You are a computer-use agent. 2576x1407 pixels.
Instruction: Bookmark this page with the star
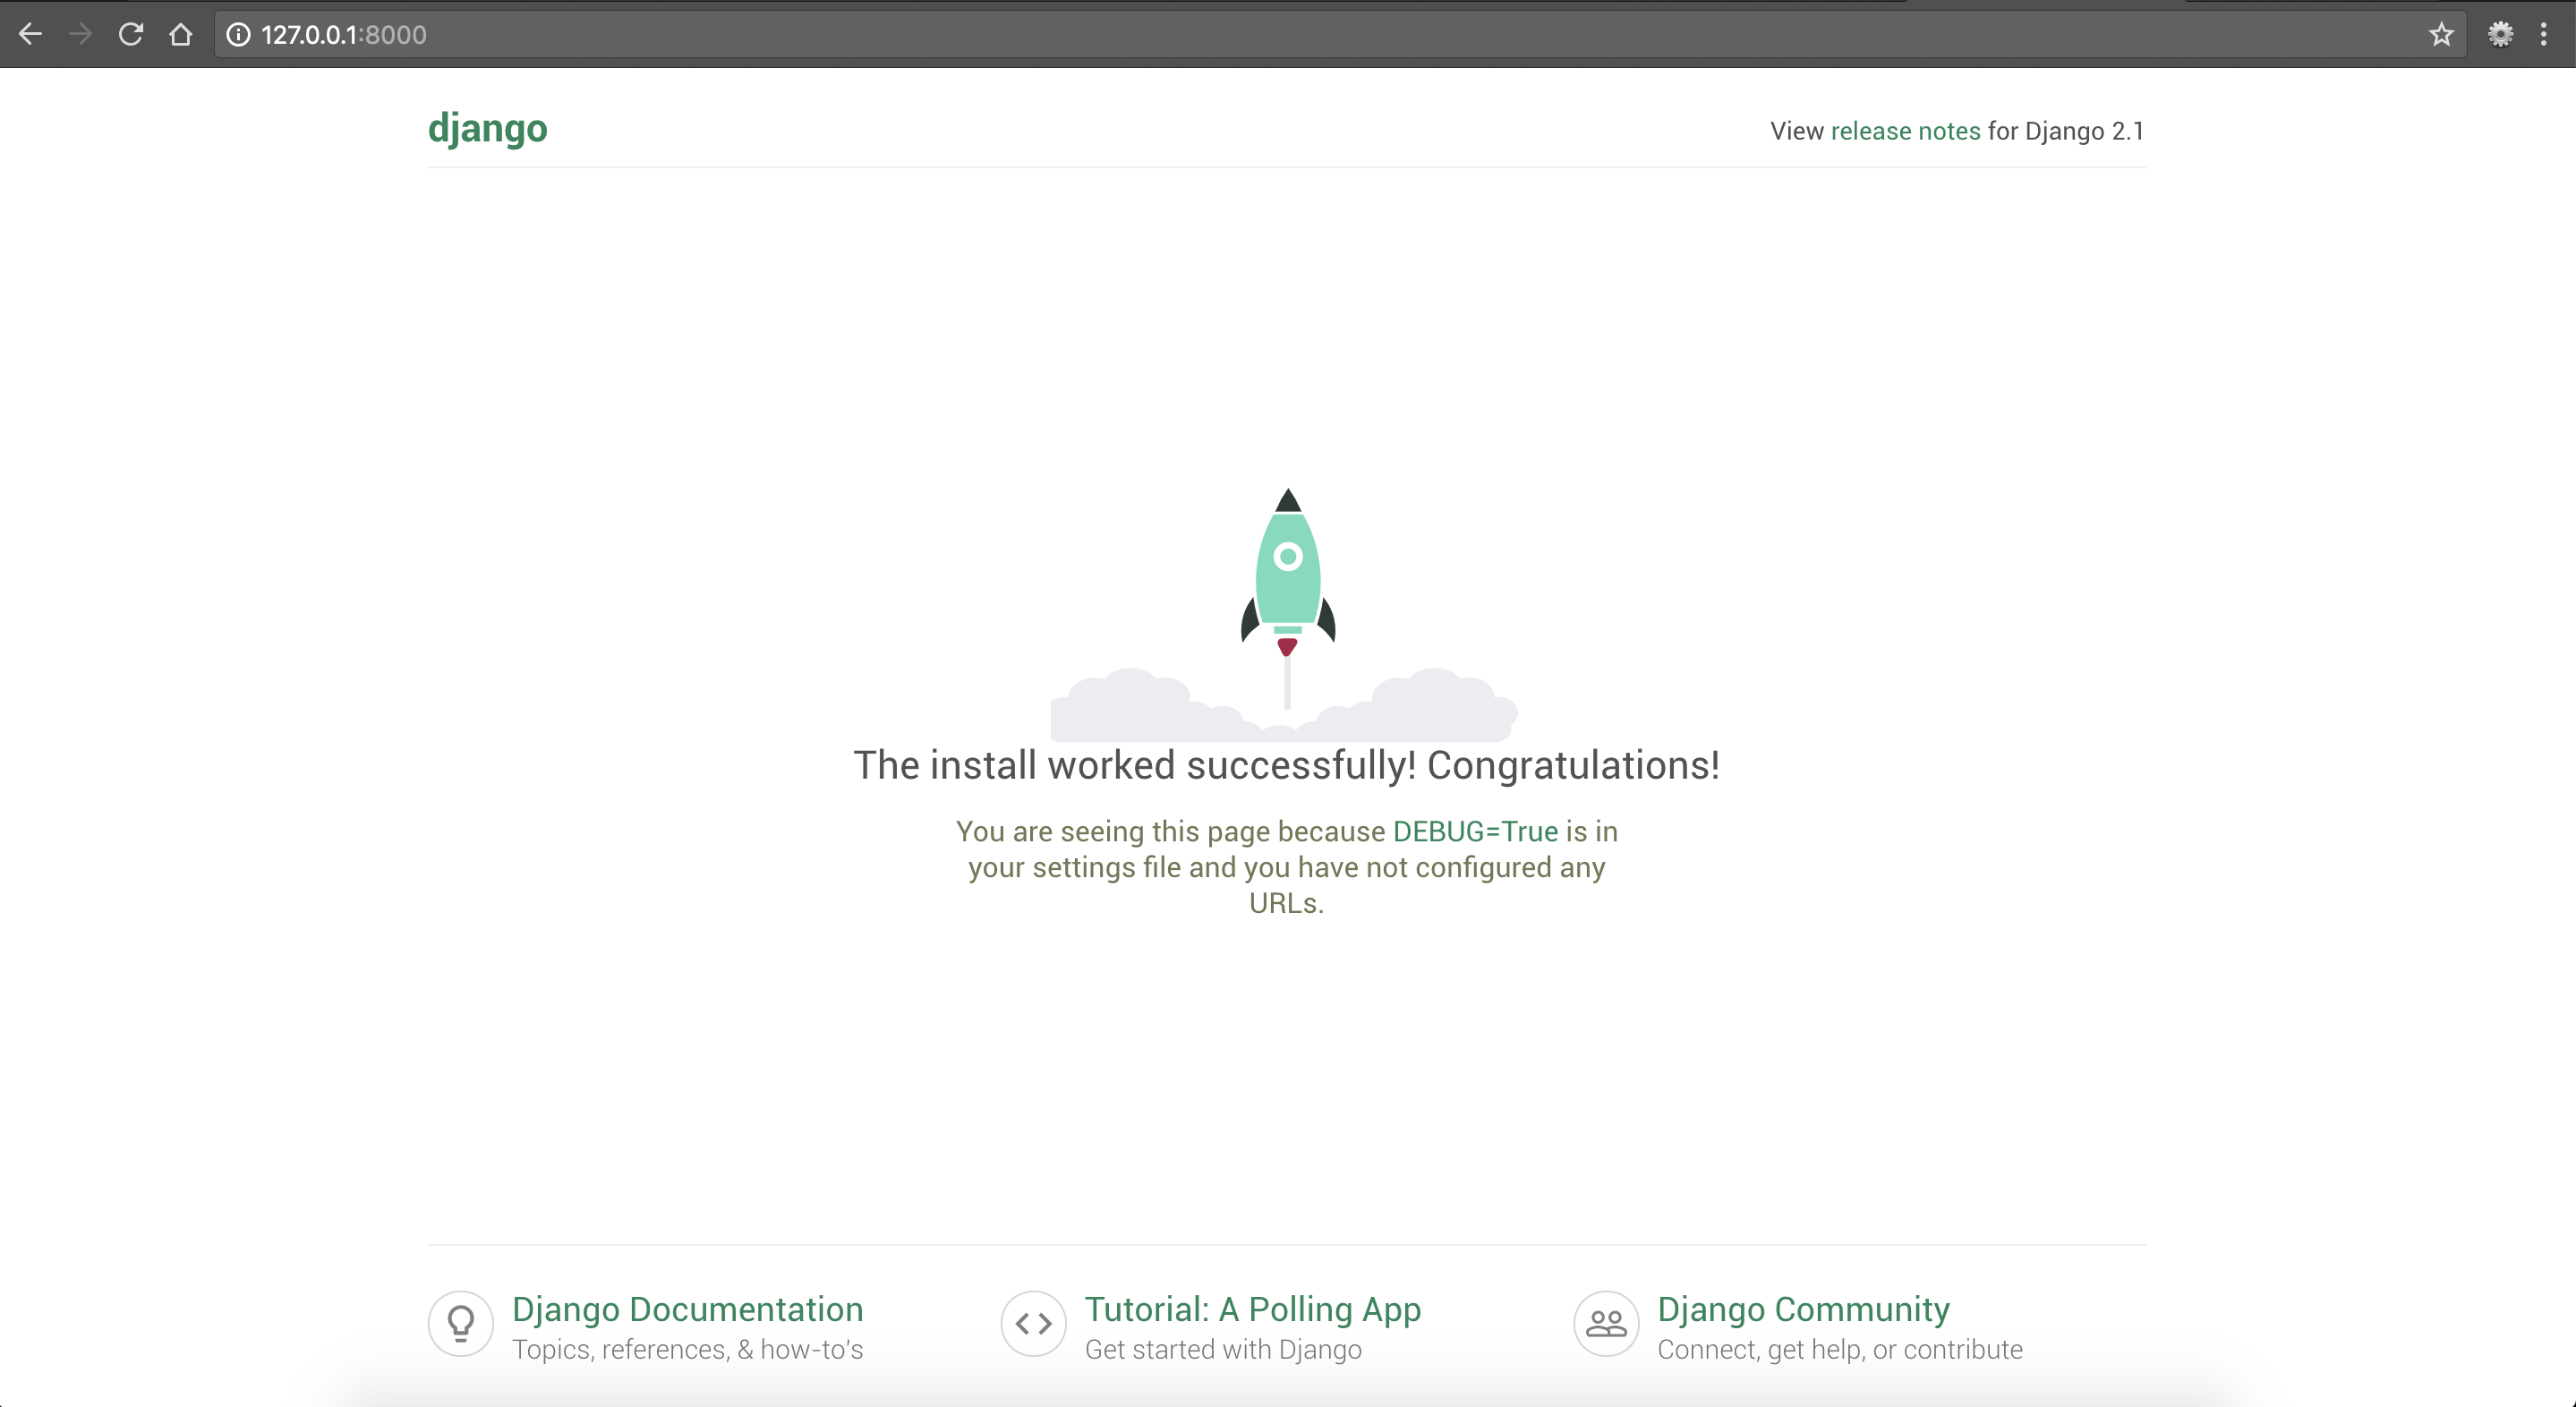pyautogui.click(x=2441, y=34)
